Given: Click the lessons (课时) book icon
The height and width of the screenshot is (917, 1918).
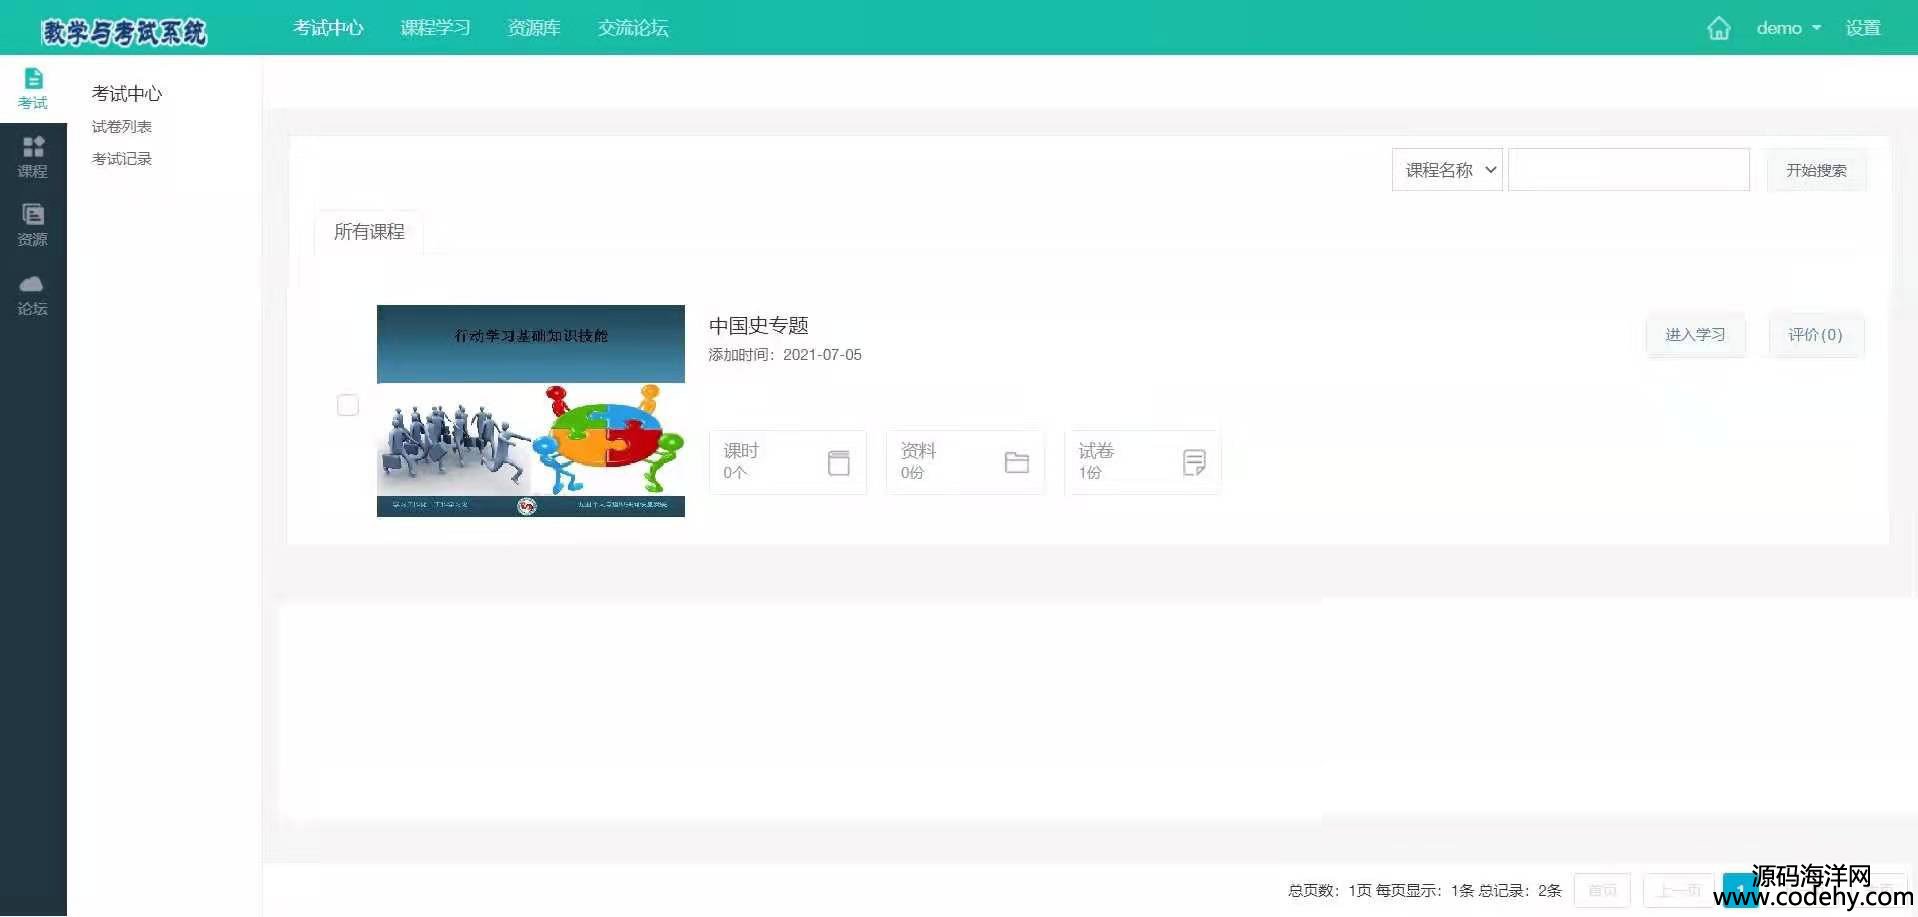Looking at the screenshot, I should tap(838, 462).
